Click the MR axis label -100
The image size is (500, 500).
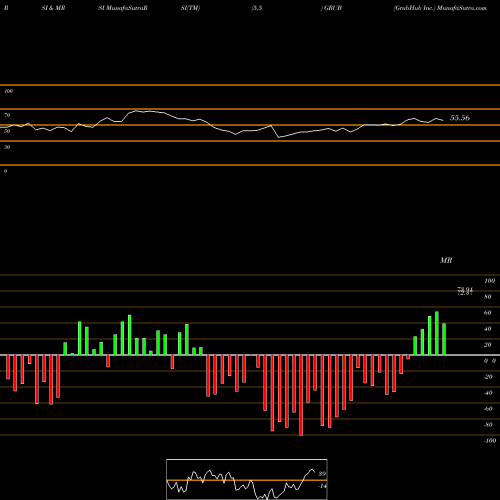pos(490,441)
